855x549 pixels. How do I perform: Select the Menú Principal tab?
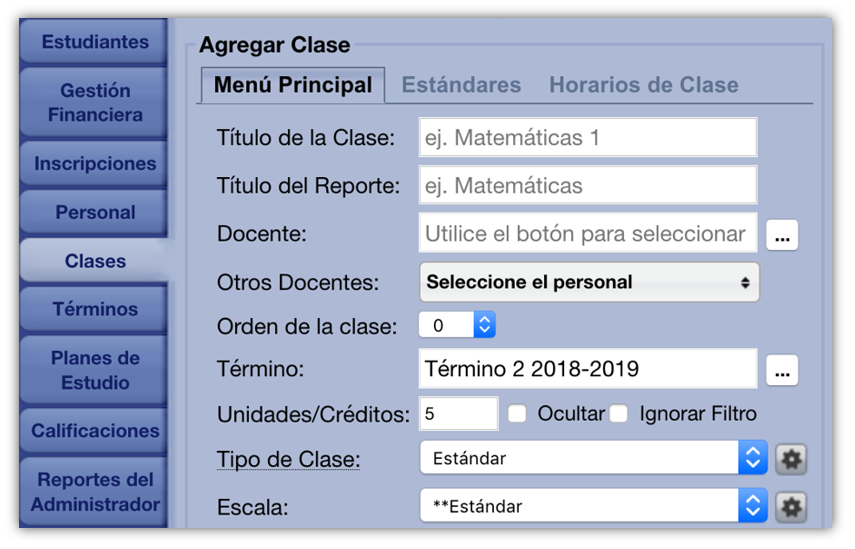click(293, 86)
